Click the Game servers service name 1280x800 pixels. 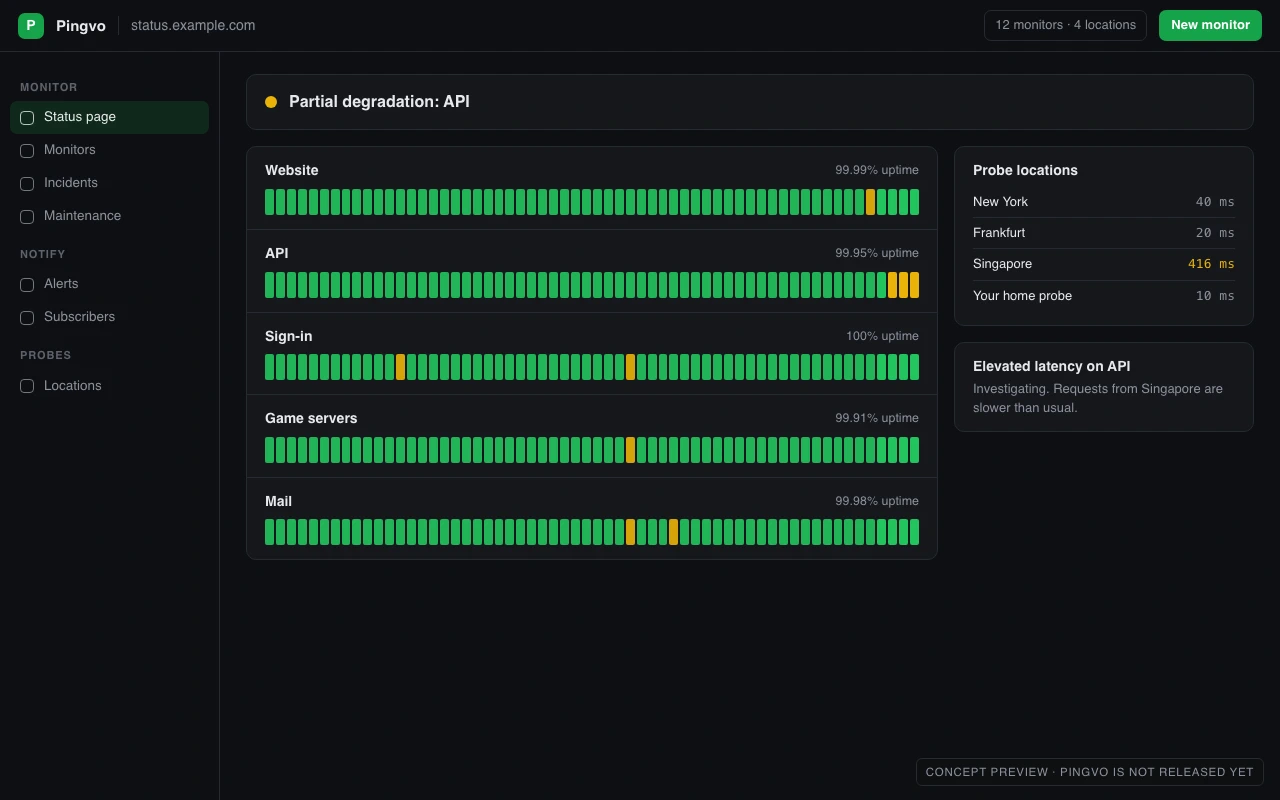pos(311,418)
